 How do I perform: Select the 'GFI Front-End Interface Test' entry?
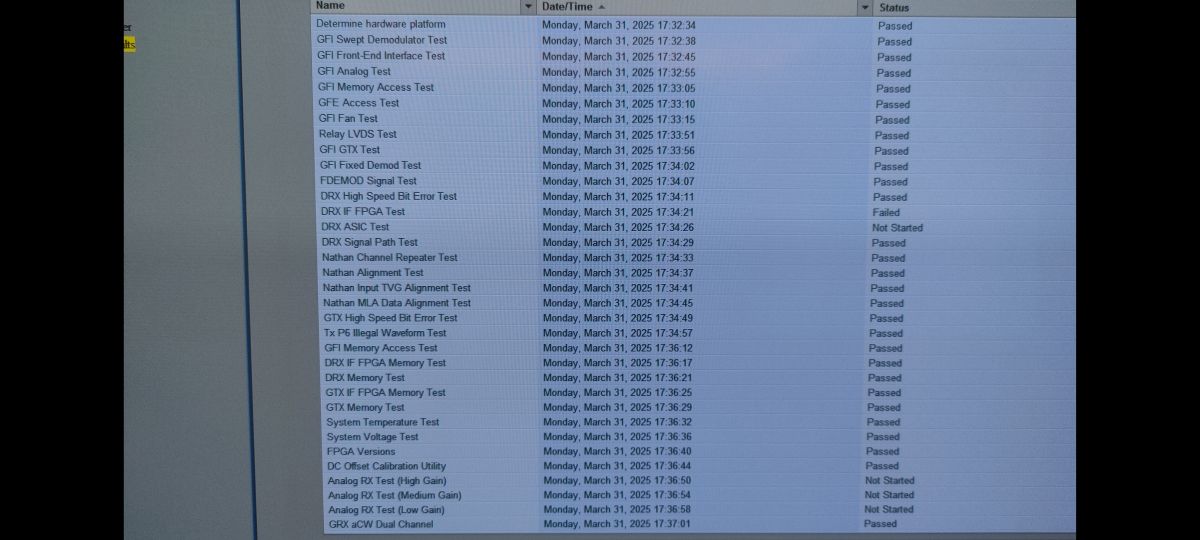381,56
